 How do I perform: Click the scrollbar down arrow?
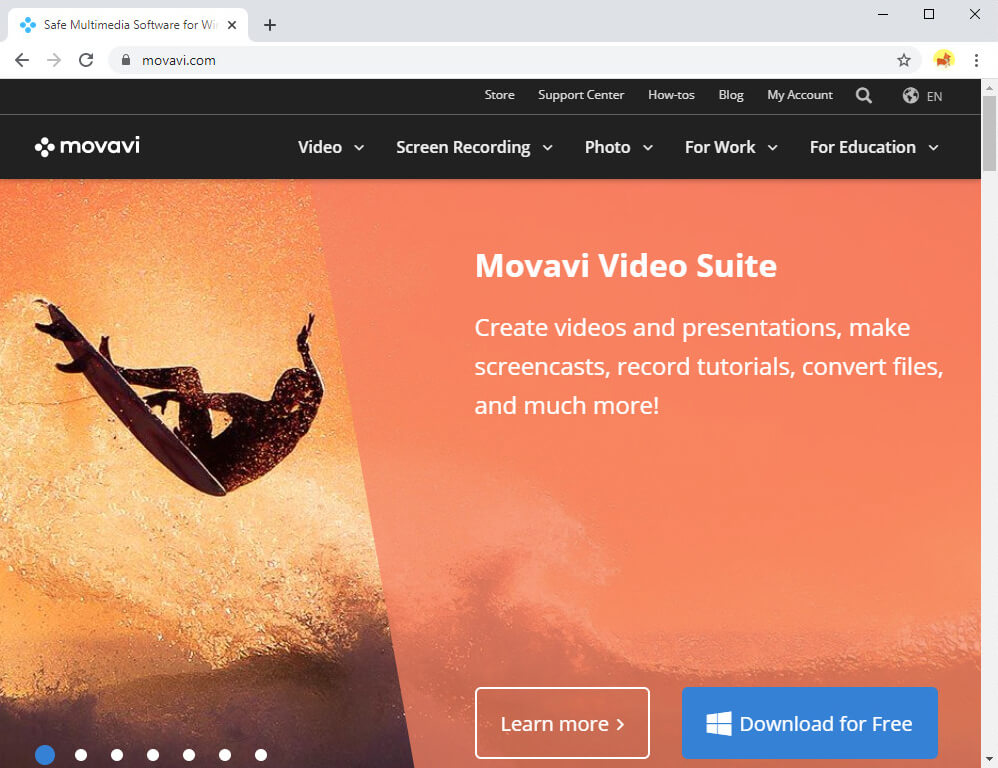(989, 759)
